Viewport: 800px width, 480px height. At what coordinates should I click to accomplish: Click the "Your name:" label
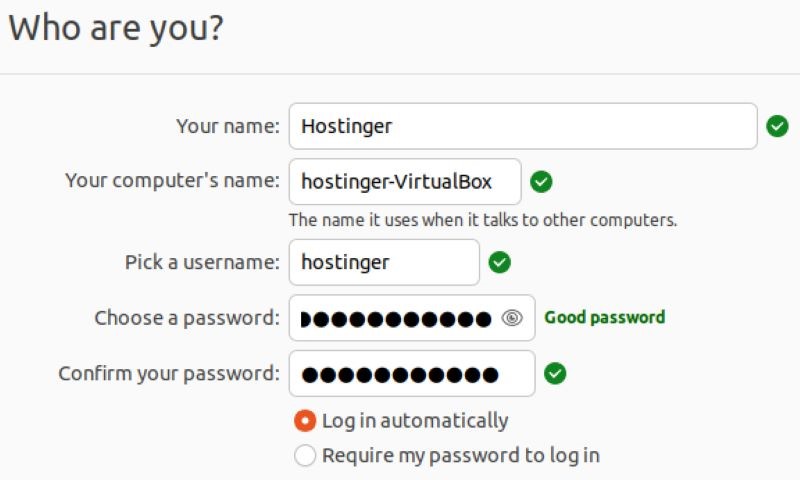click(x=228, y=126)
